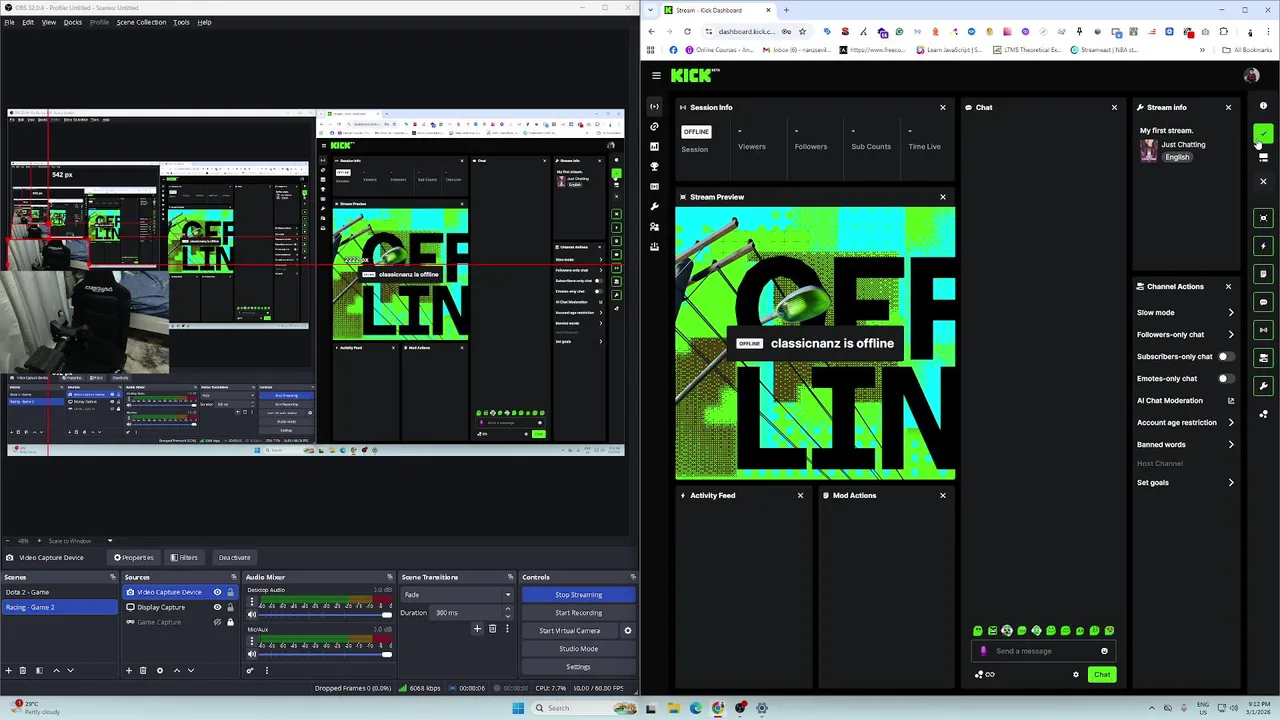Enter OBS Studio Mode
This screenshot has height=720, width=1280.
coord(578,649)
